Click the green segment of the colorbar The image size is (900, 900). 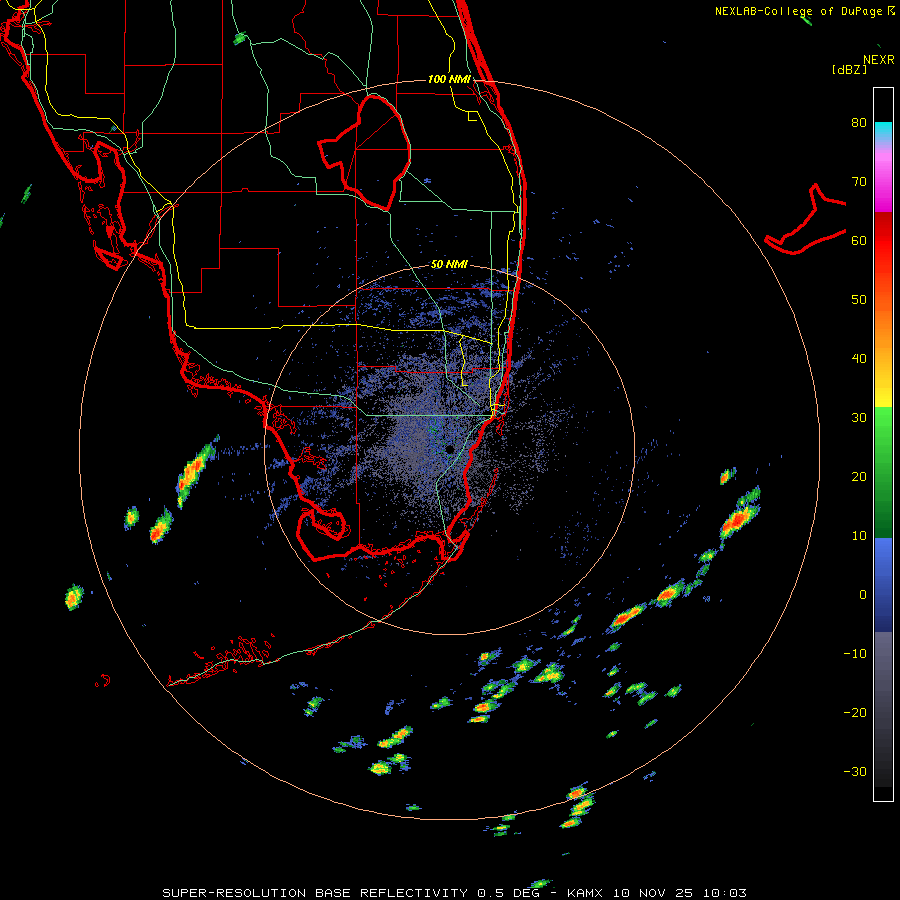(x=883, y=472)
